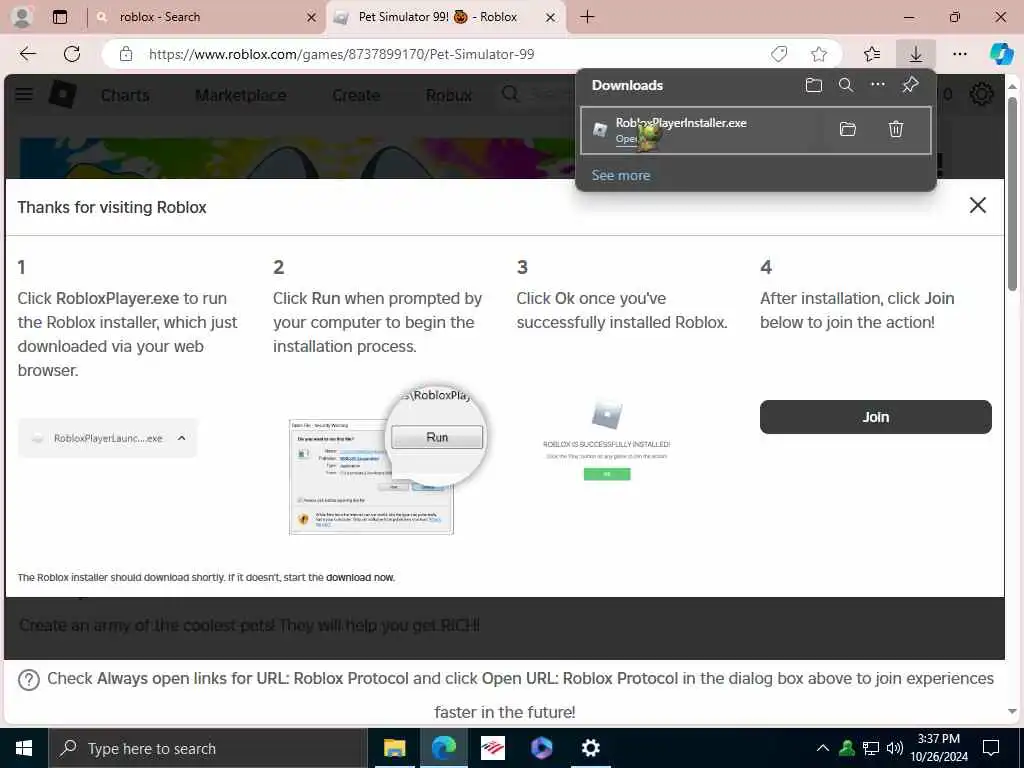The image size is (1024, 768).
Task: Click the Type here to search box
Action: point(208,748)
